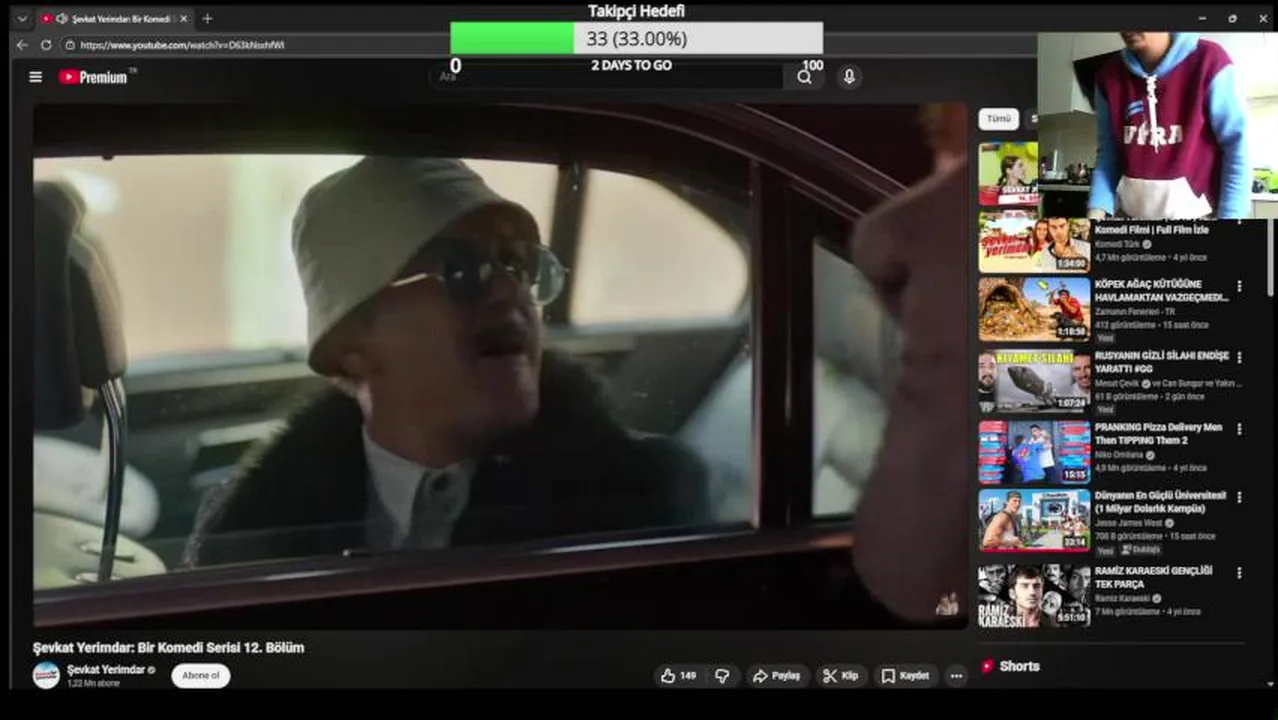The image size is (1278, 720).
Task: Open PRANKING Pizza Delivery Men thumbnail
Action: coord(1034,452)
